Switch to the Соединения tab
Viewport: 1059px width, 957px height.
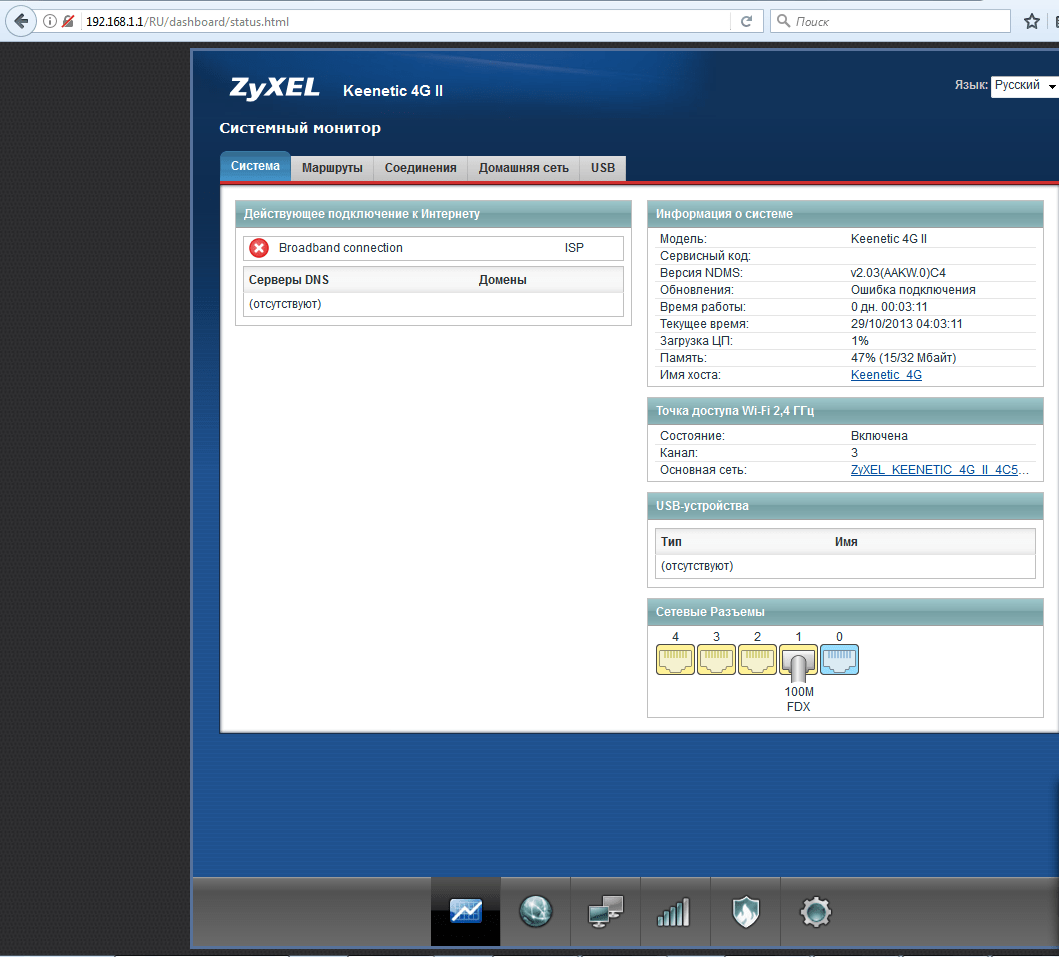tap(421, 168)
